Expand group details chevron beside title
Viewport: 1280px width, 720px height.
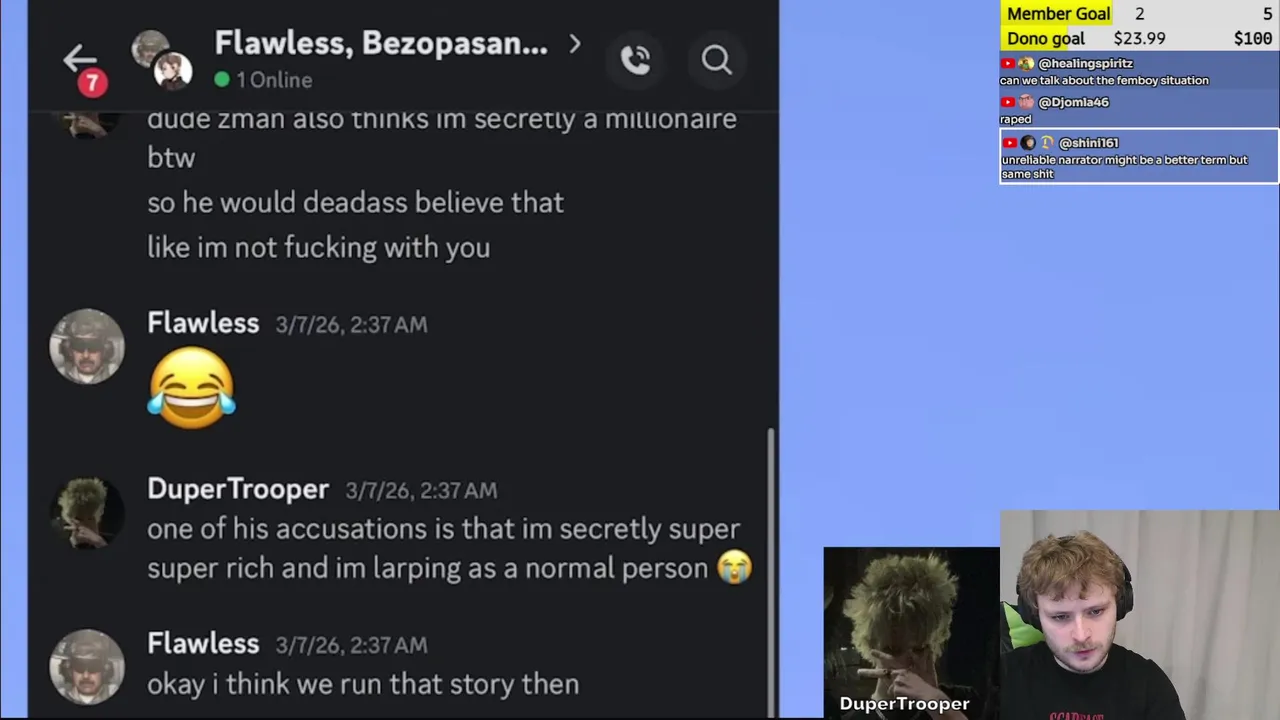click(574, 44)
